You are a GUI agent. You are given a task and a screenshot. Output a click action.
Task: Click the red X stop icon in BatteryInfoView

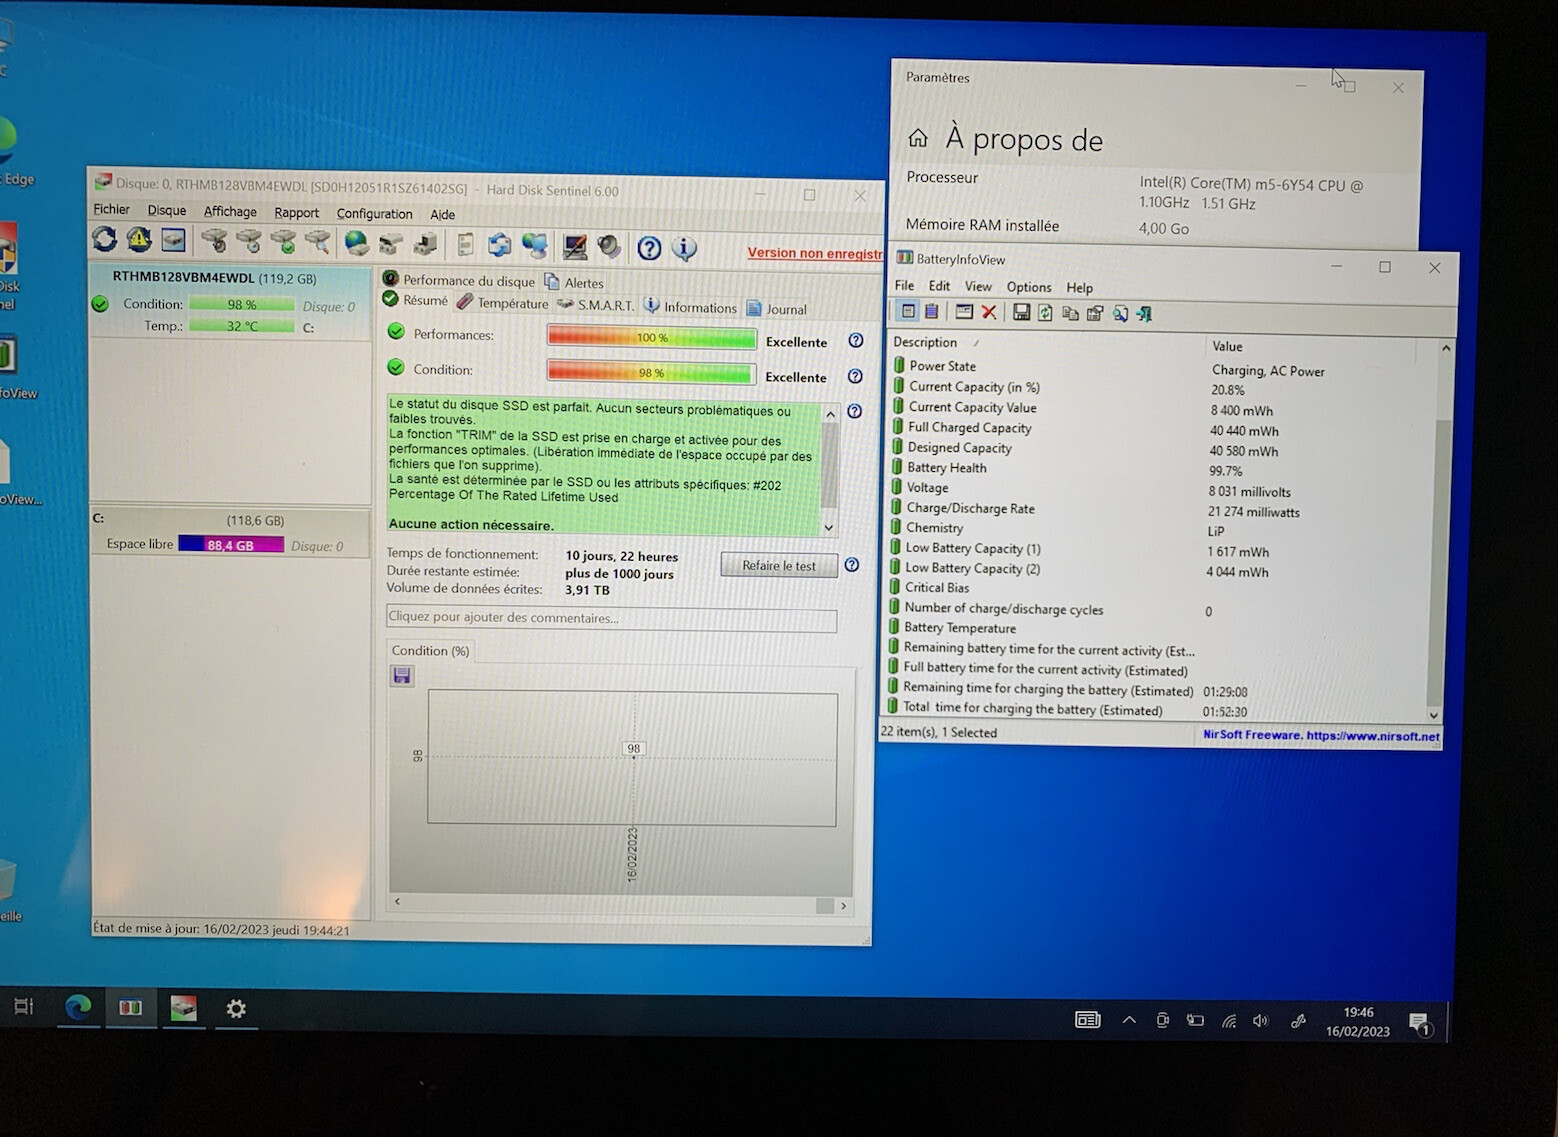[989, 312]
